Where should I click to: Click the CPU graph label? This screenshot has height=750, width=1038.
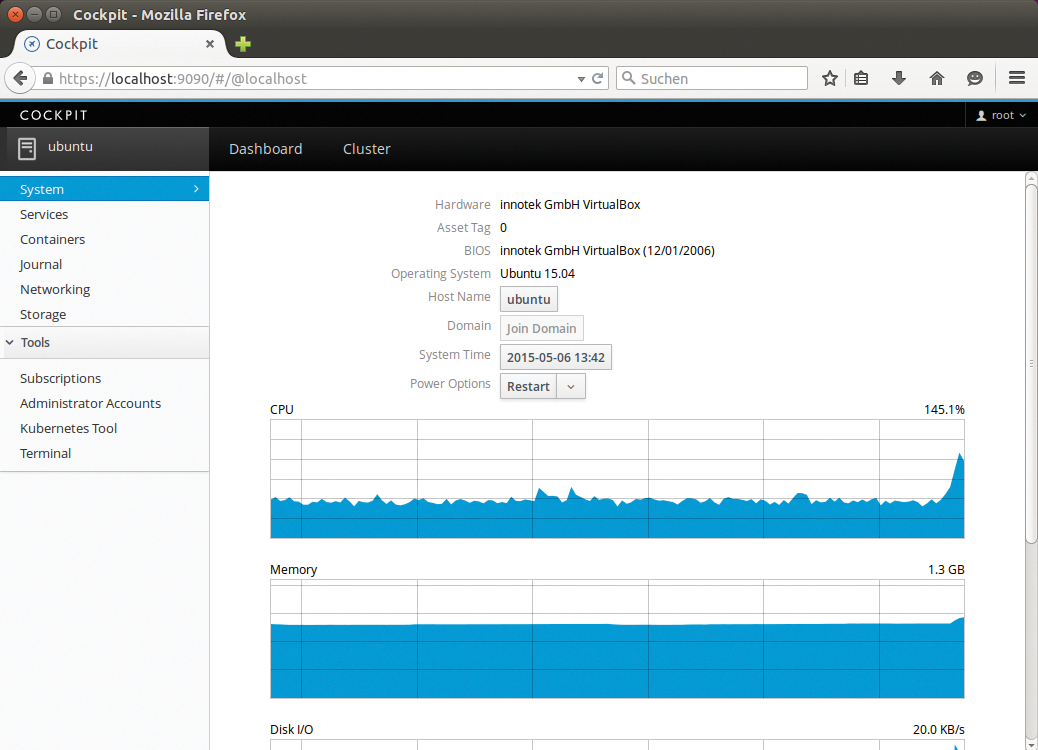(x=281, y=410)
